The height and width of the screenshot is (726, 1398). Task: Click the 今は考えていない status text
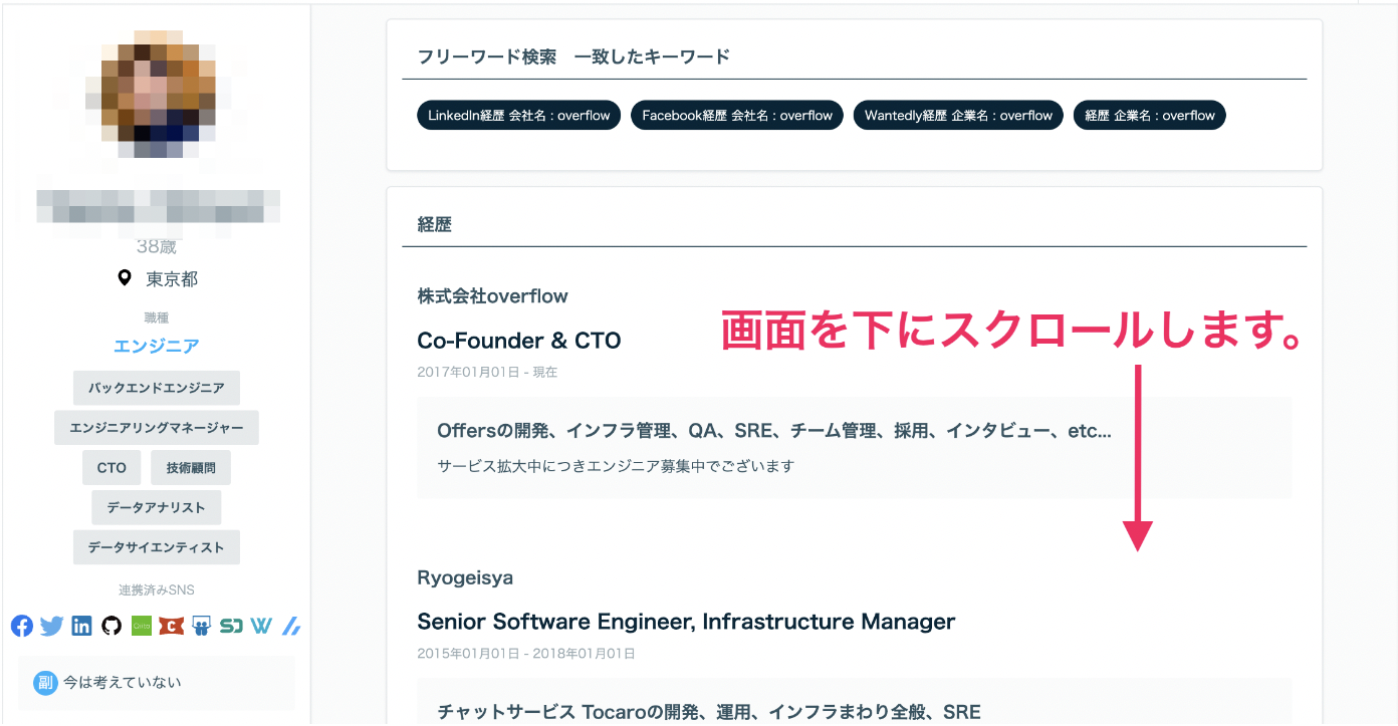pyautogui.click(x=122, y=683)
